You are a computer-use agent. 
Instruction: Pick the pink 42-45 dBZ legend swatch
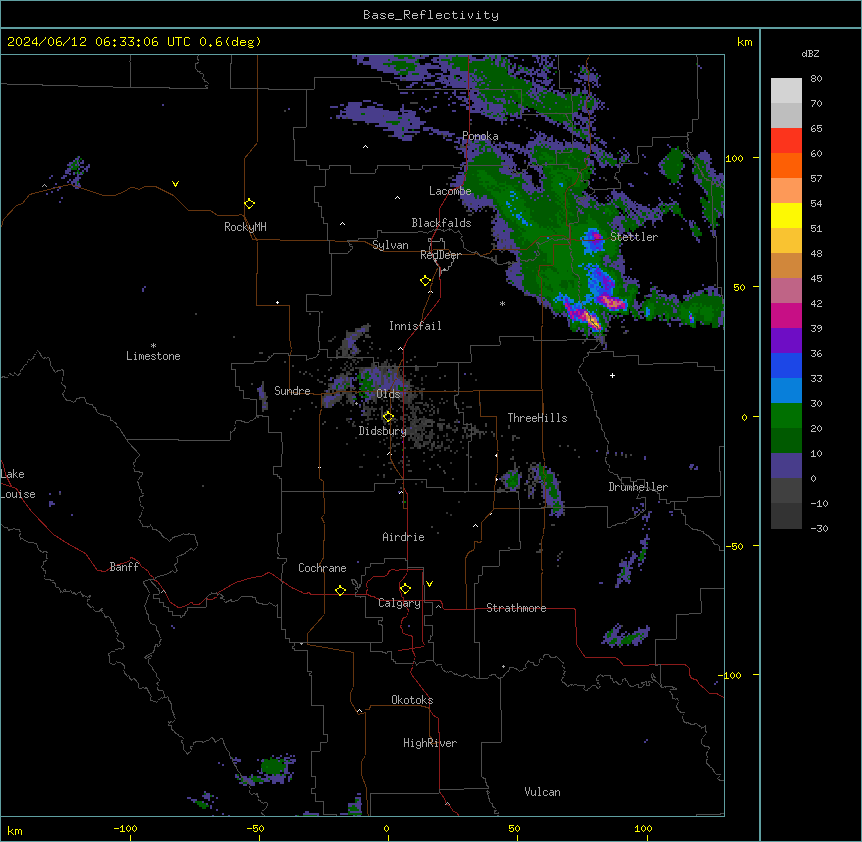tap(786, 291)
